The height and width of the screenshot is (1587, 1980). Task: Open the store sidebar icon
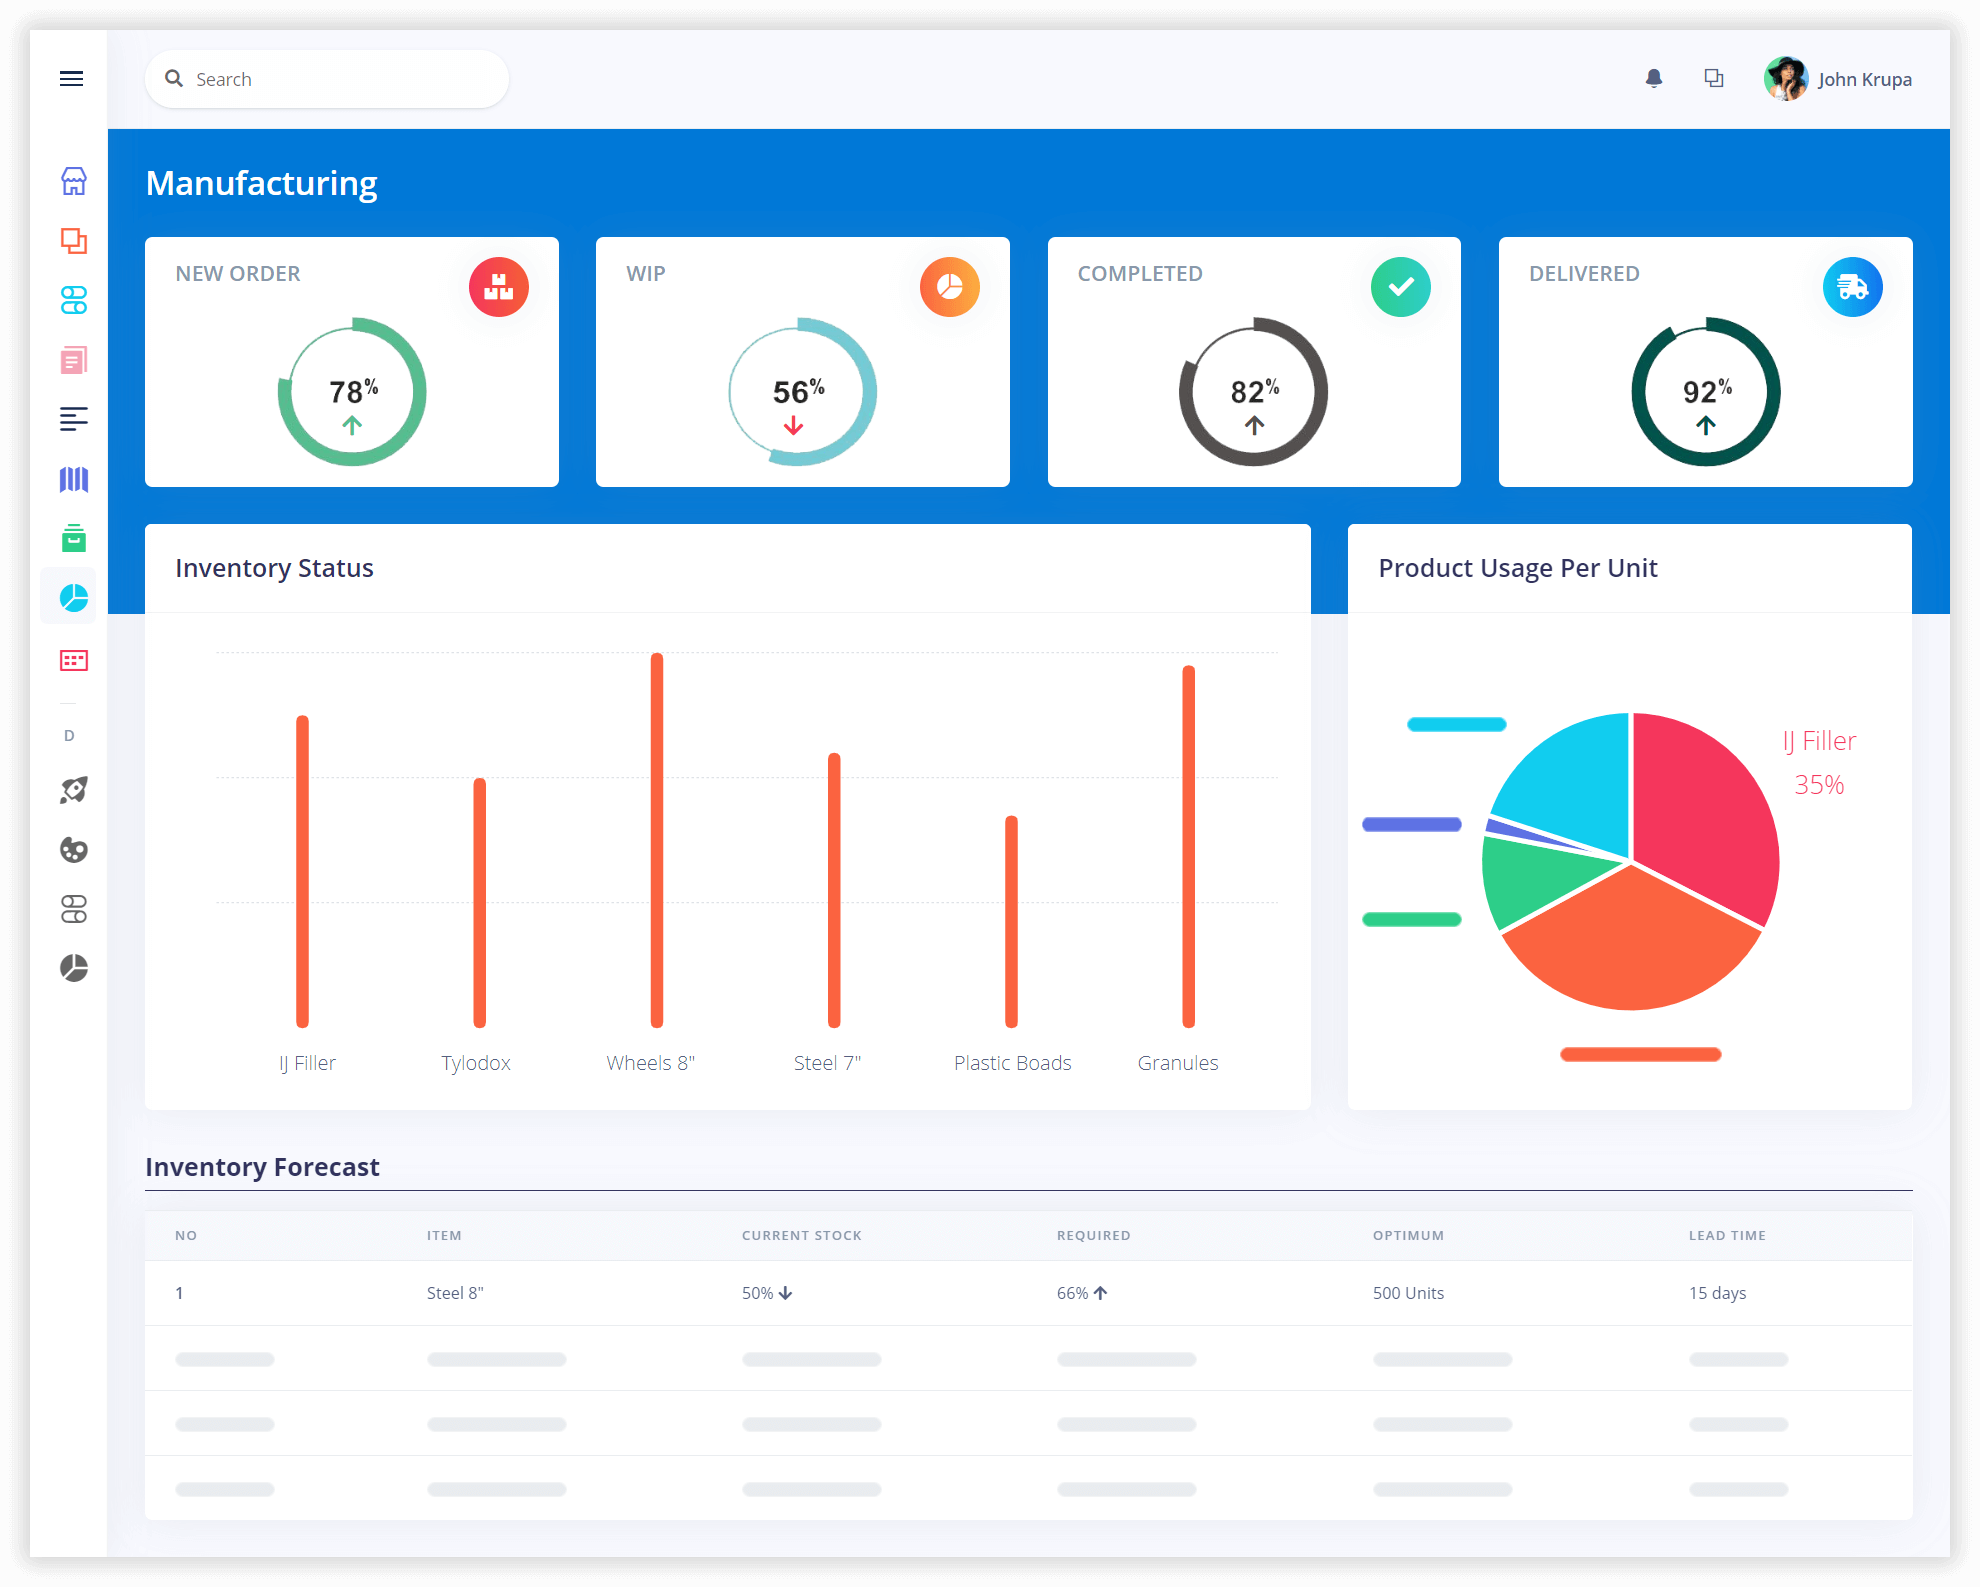pyautogui.click(x=74, y=181)
